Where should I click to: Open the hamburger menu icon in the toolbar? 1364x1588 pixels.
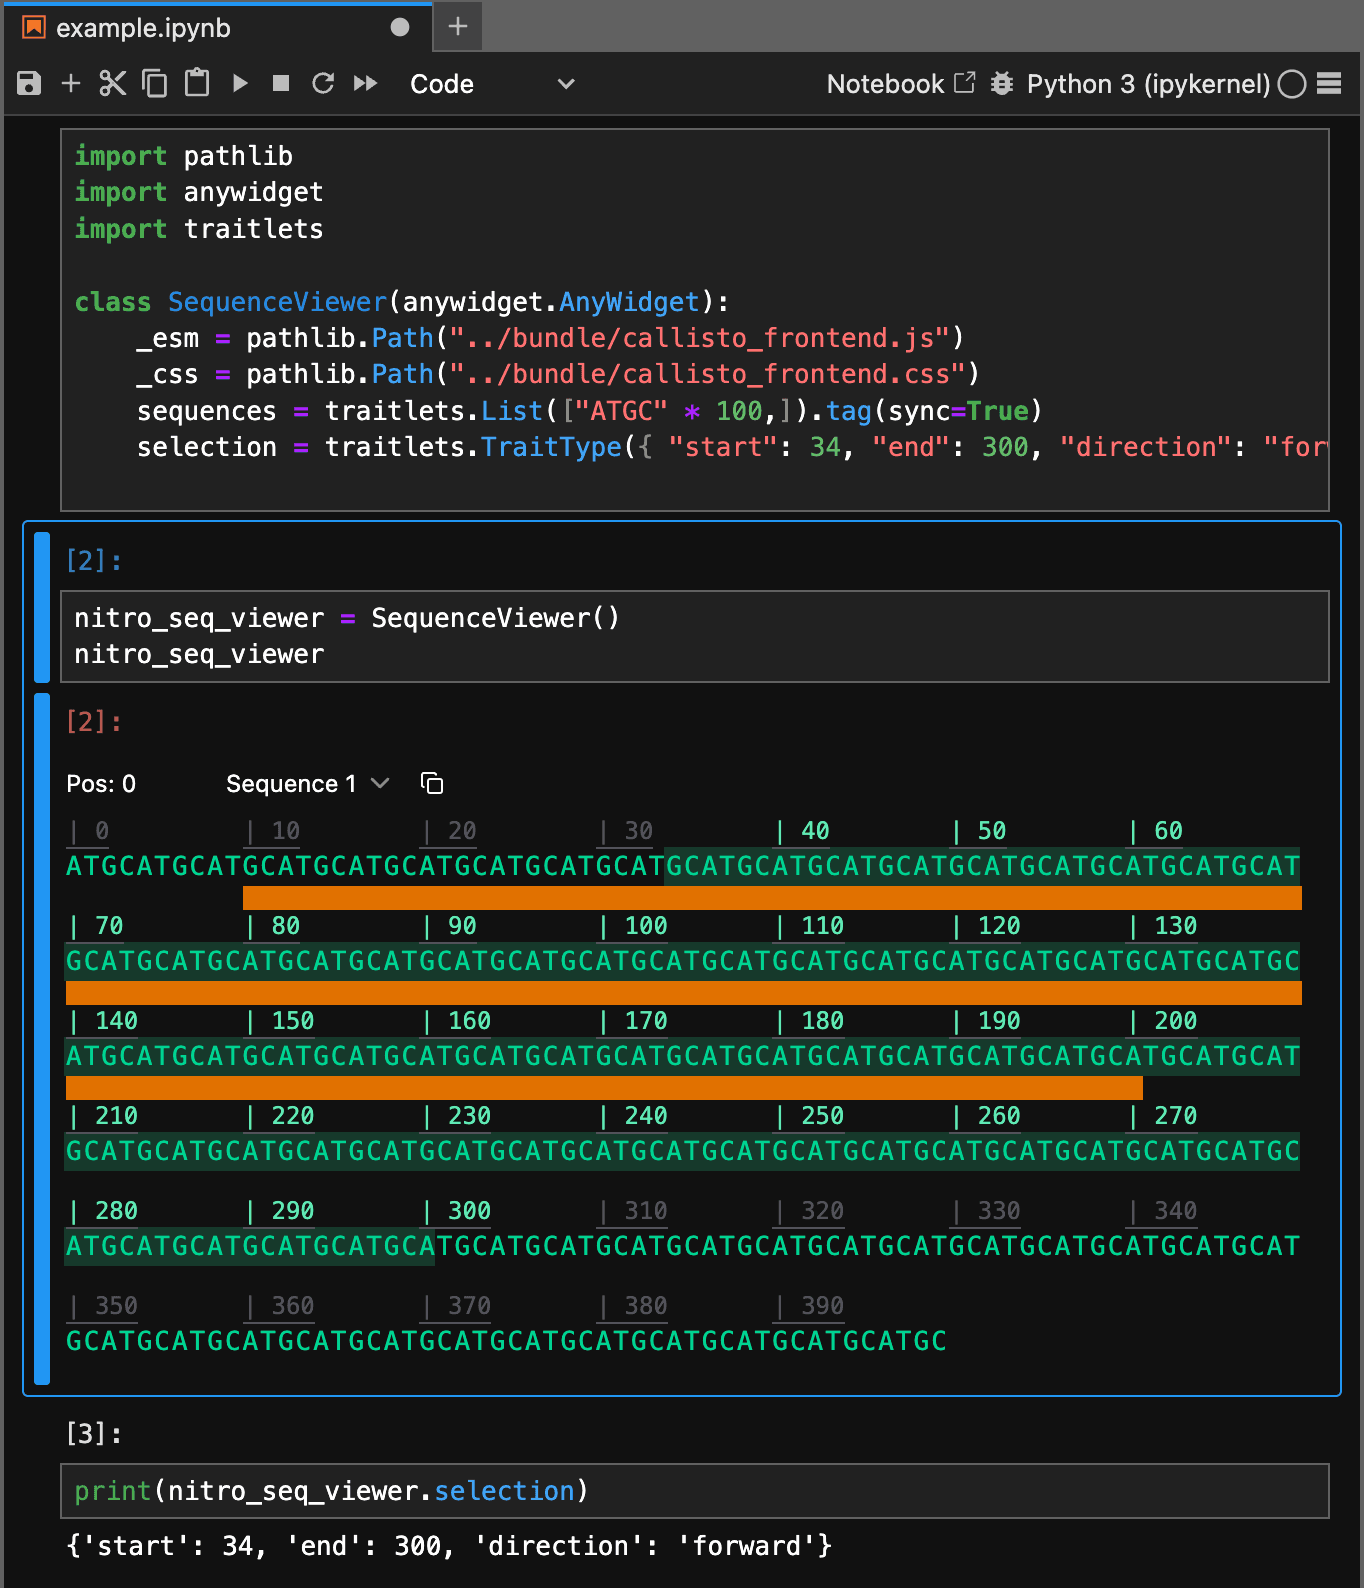pos(1329,84)
